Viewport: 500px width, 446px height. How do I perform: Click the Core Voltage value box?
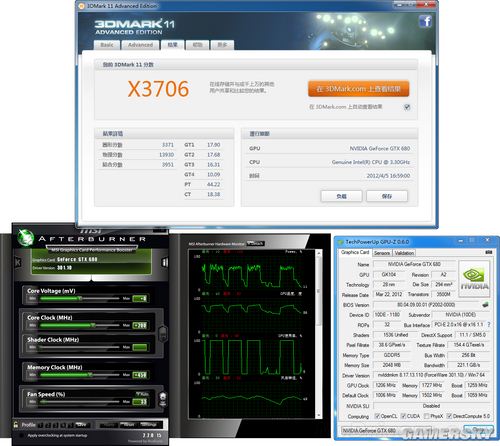pyautogui.click(x=140, y=298)
